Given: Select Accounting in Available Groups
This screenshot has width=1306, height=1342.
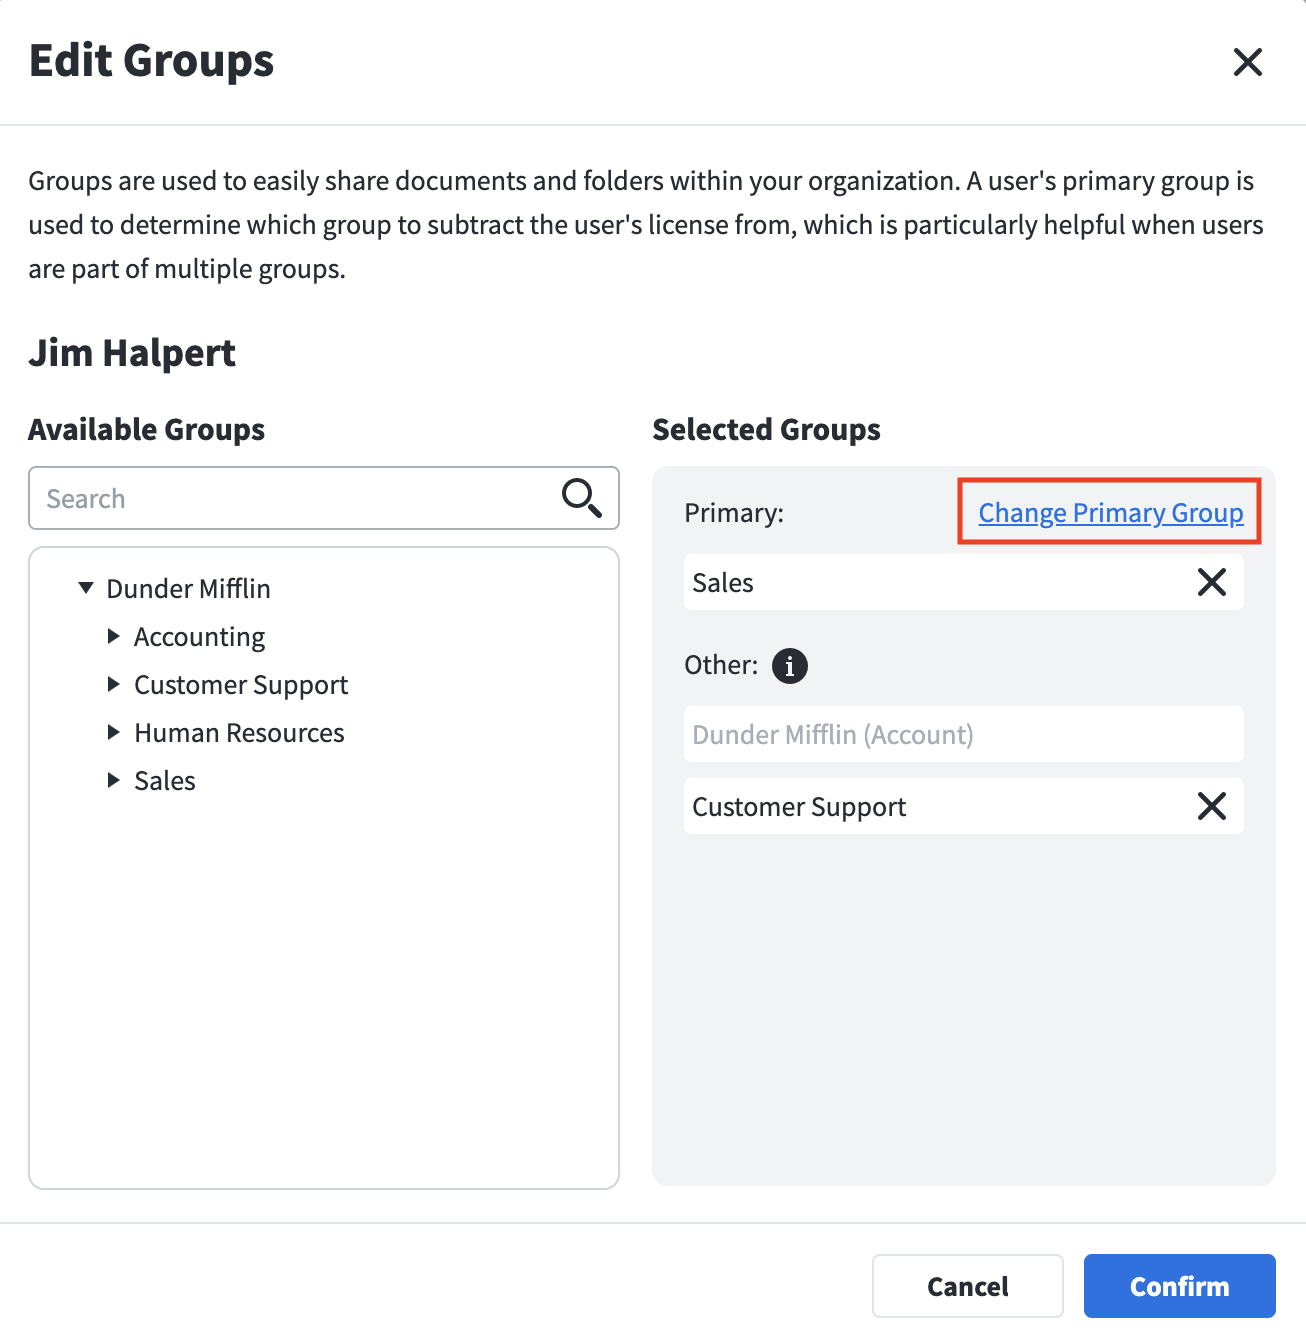Looking at the screenshot, I should click(x=199, y=636).
